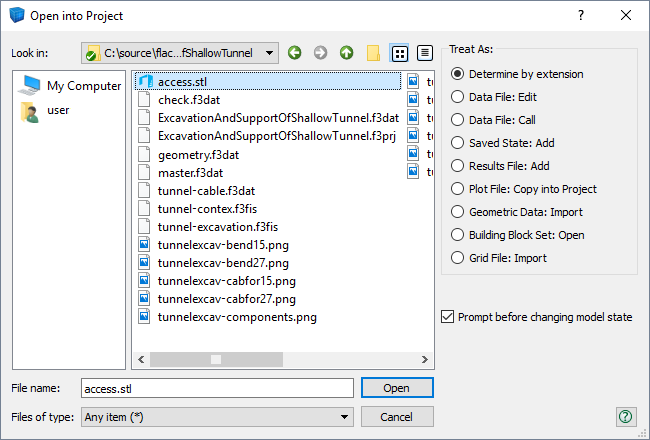
Task: Click the File name text field
Action: pos(216,388)
